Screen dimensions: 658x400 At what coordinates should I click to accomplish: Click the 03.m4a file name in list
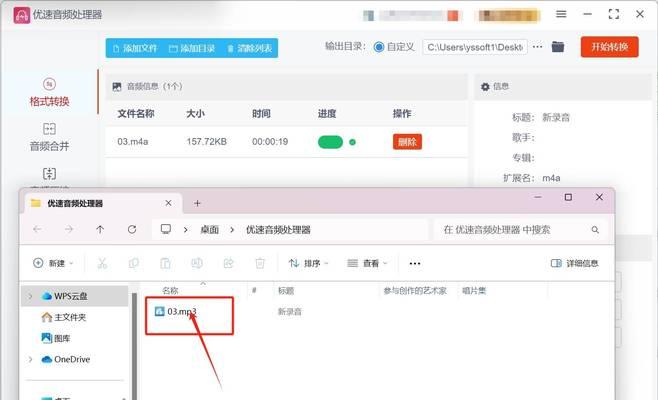(x=133, y=142)
